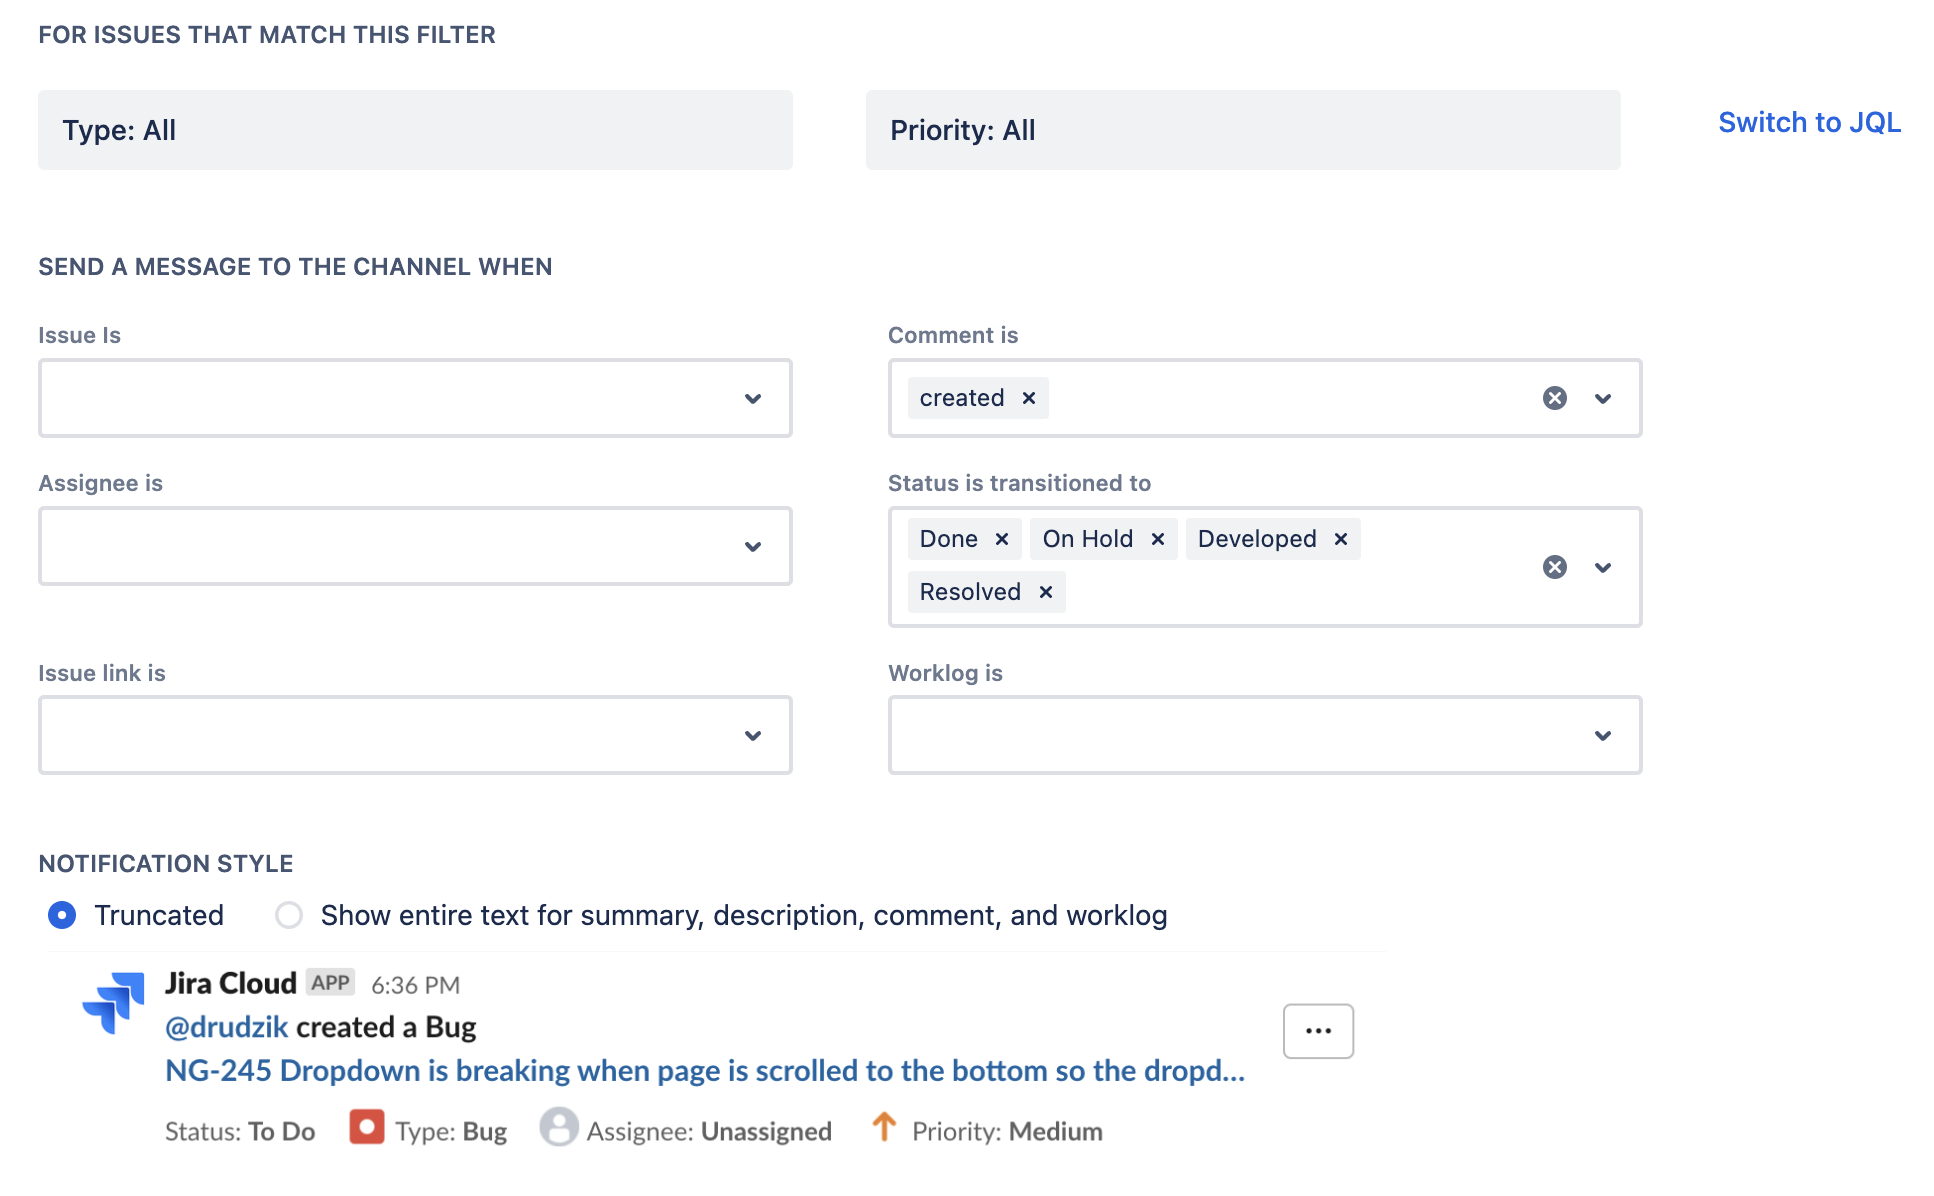
Task: Open the NG-245 Dropdown issue link
Action: click(705, 1070)
